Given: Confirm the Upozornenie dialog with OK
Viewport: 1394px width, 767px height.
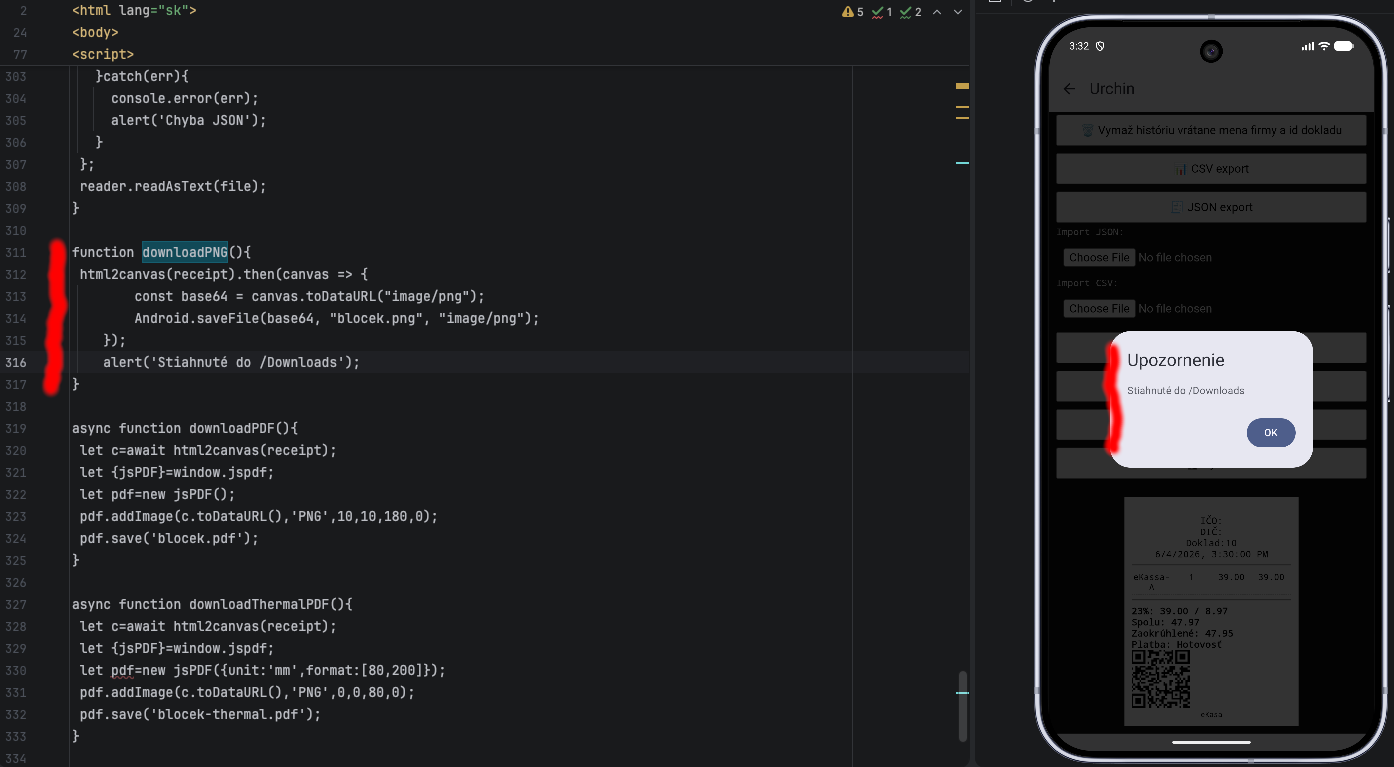Looking at the screenshot, I should click(x=1270, y=433).
